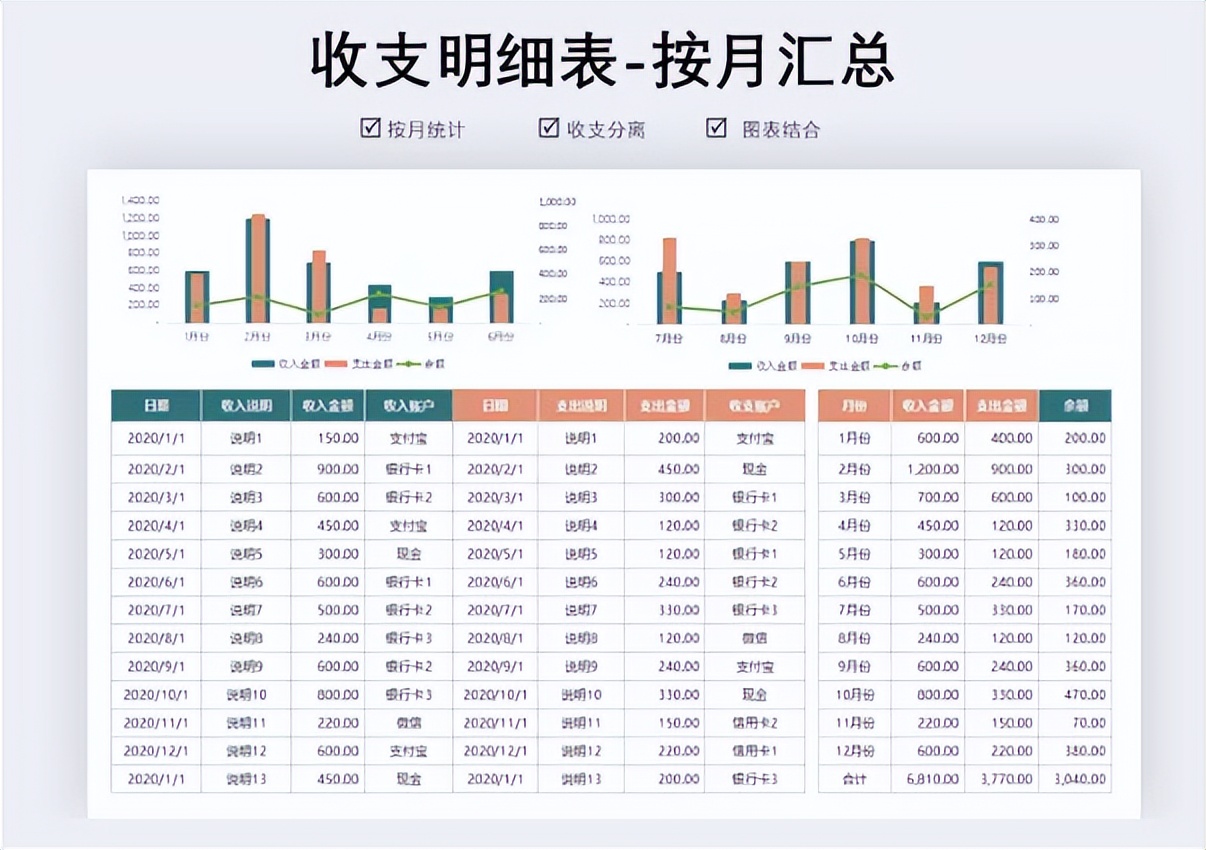Click the 月份 header of the summary table
Viewport: 1206px width, 850px height.
[x=857, y=405]
